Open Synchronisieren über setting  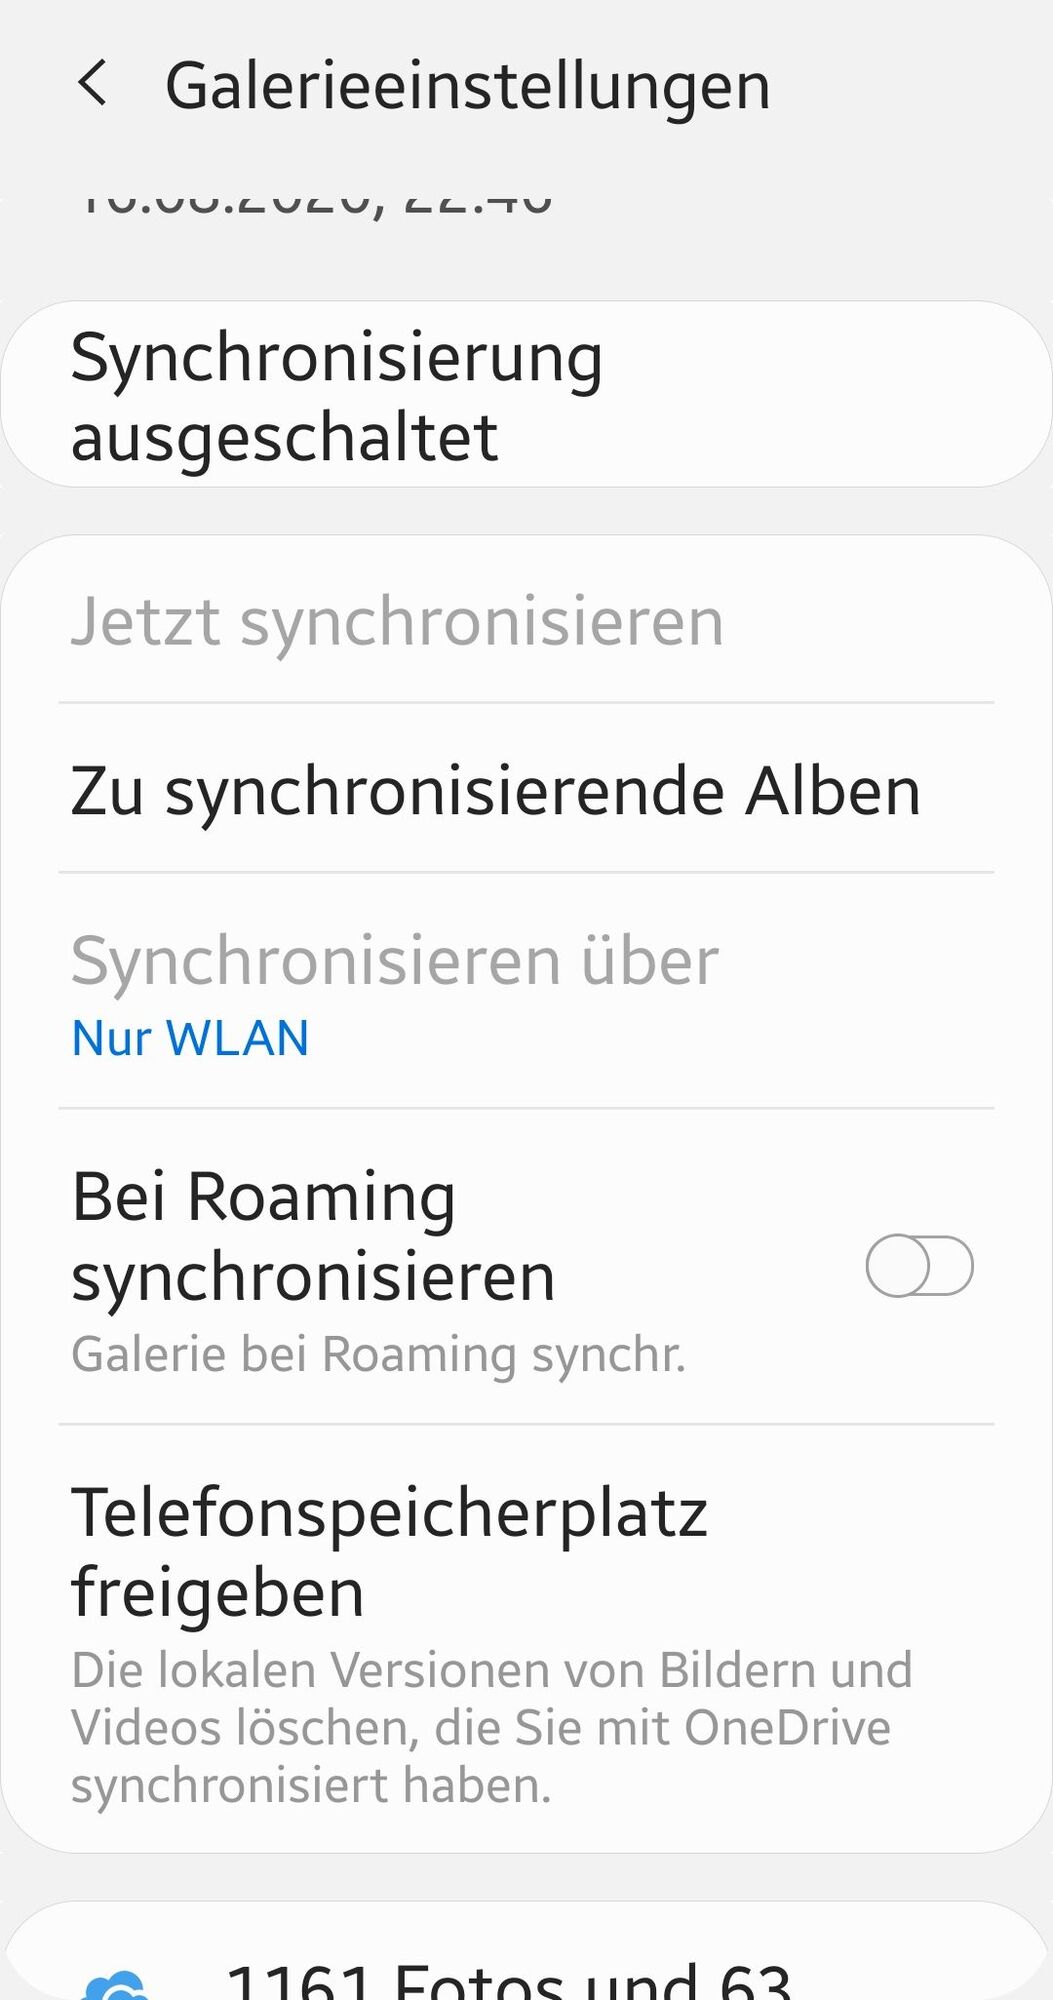pyautogui.click(x=526, y=991)
